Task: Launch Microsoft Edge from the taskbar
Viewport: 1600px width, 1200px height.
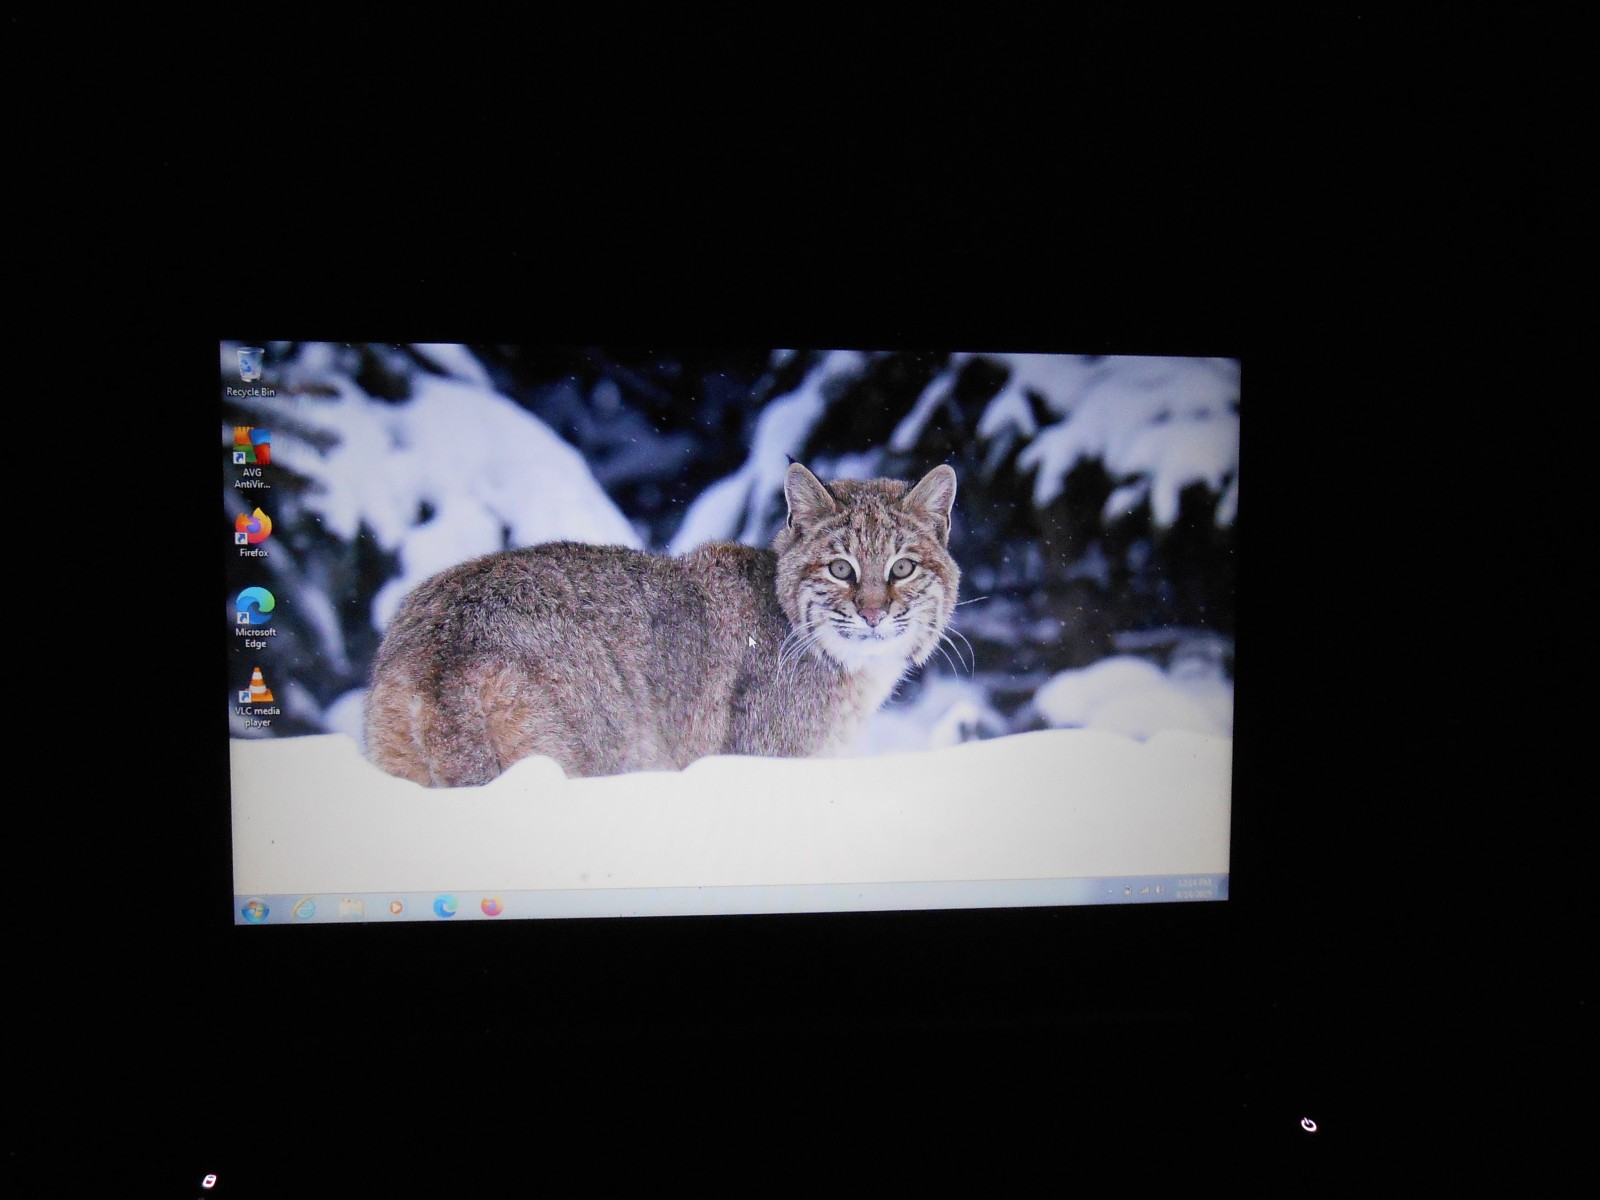Action: tap(445, 906)
